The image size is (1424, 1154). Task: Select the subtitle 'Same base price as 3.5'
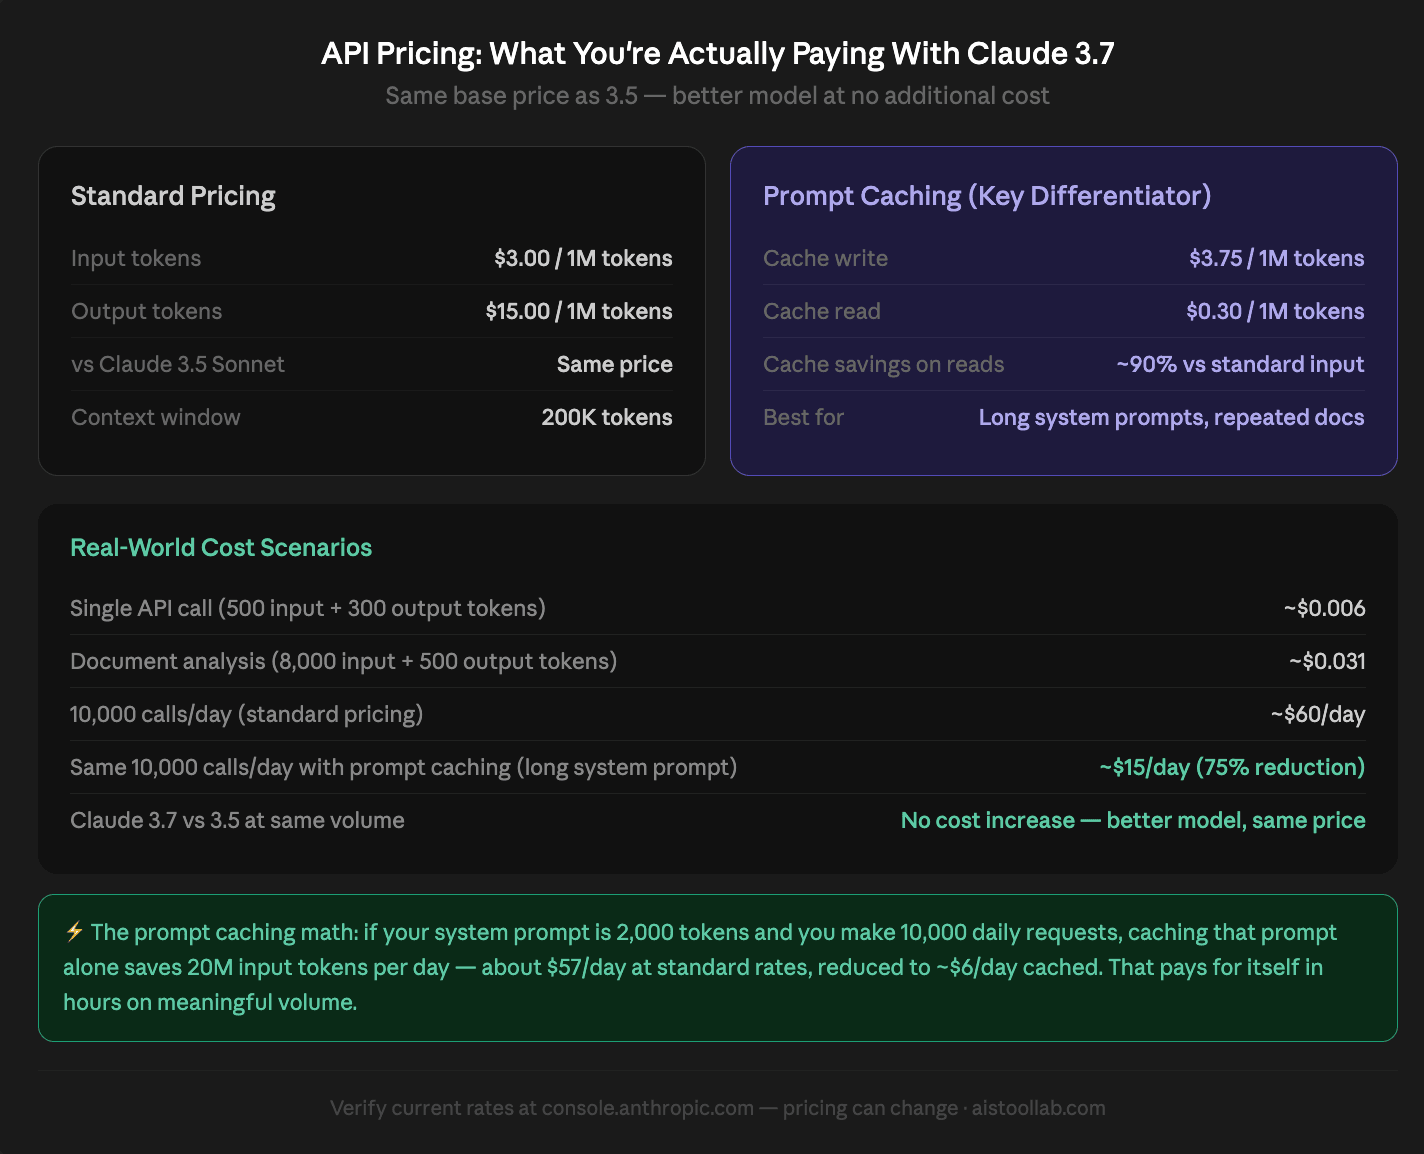(511, 96)
